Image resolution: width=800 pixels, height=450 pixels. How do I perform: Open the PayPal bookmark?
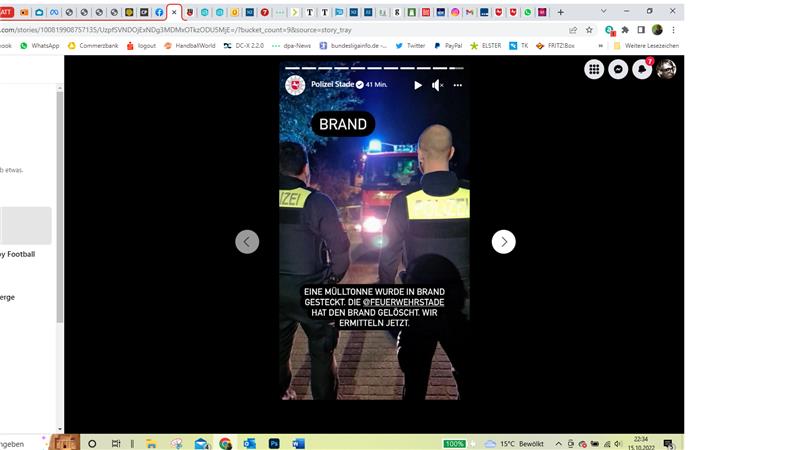click(x=448, y=46)
